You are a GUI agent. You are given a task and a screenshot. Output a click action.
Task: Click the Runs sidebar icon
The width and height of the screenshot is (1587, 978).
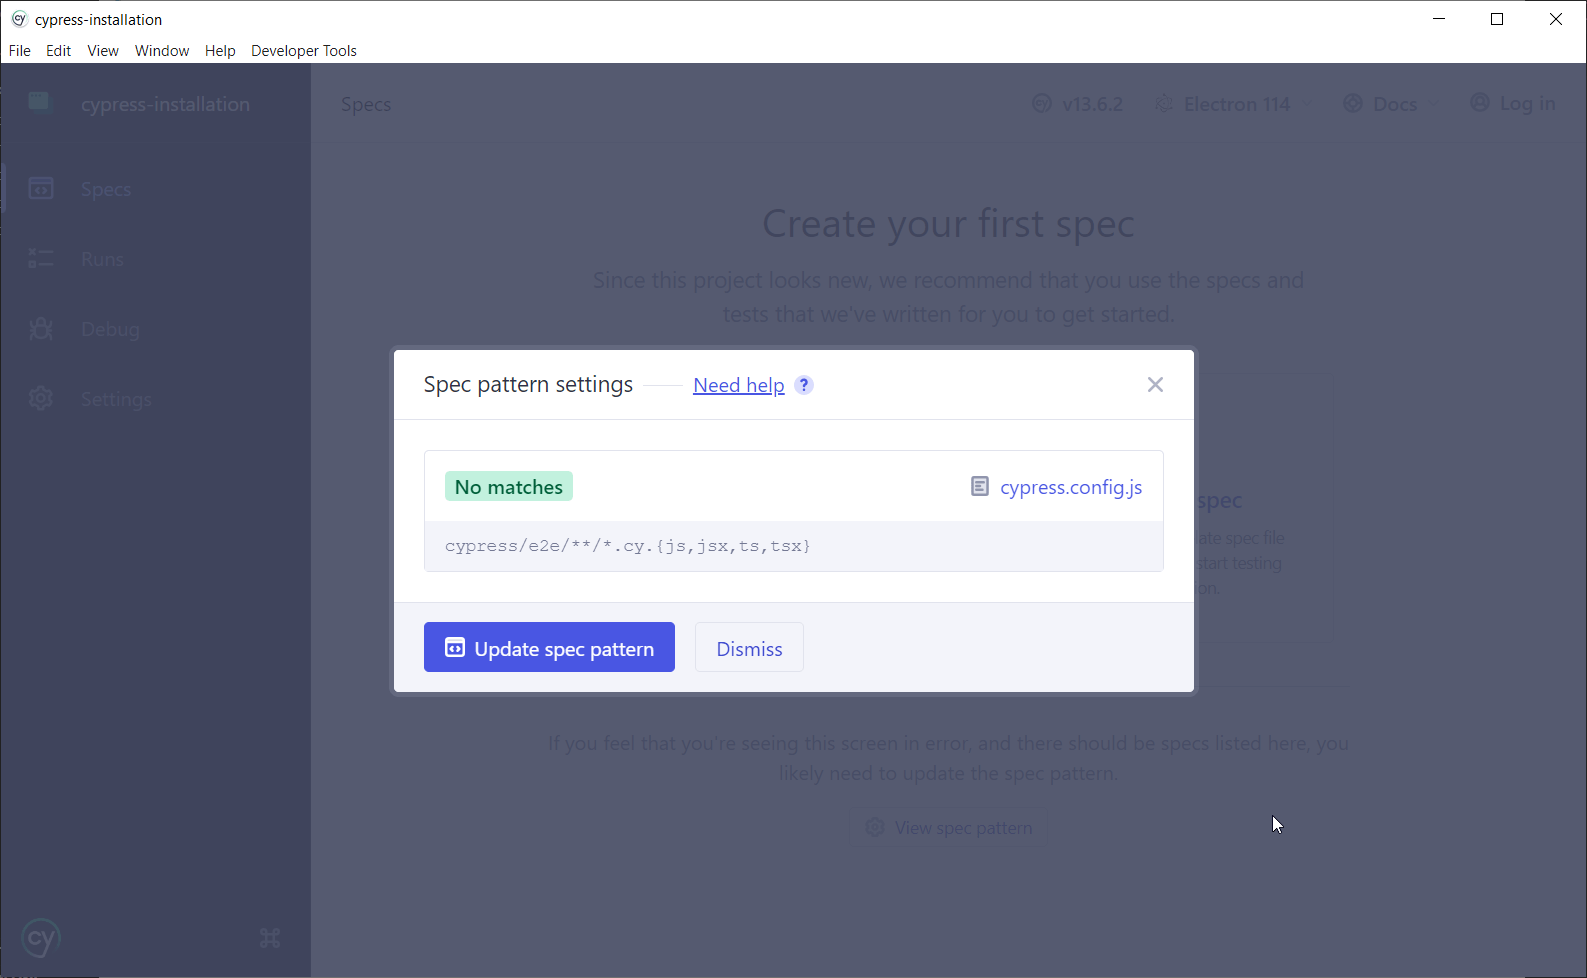click(x=41, y=259)
